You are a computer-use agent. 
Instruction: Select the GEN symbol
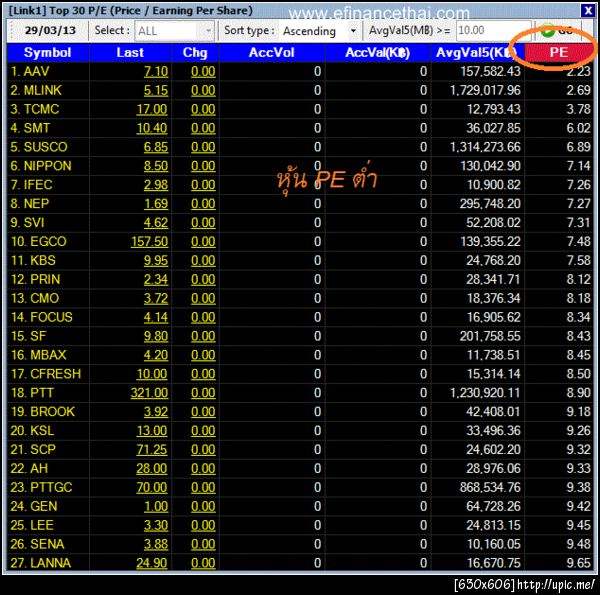[x=44, y=506]
